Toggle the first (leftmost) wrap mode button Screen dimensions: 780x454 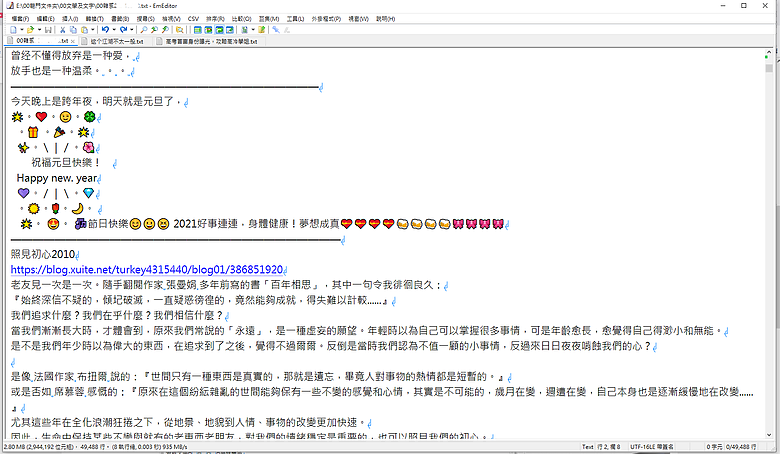click(197, 30)
